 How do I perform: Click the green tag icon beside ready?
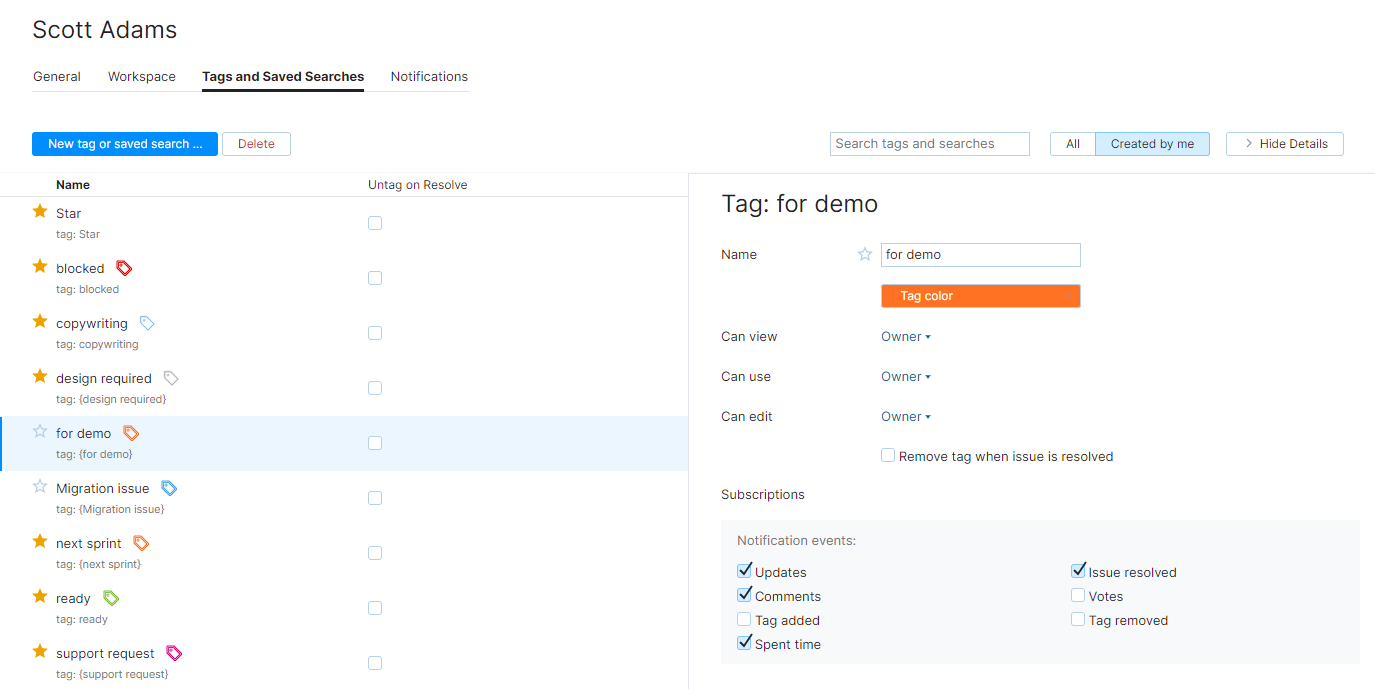111,598
